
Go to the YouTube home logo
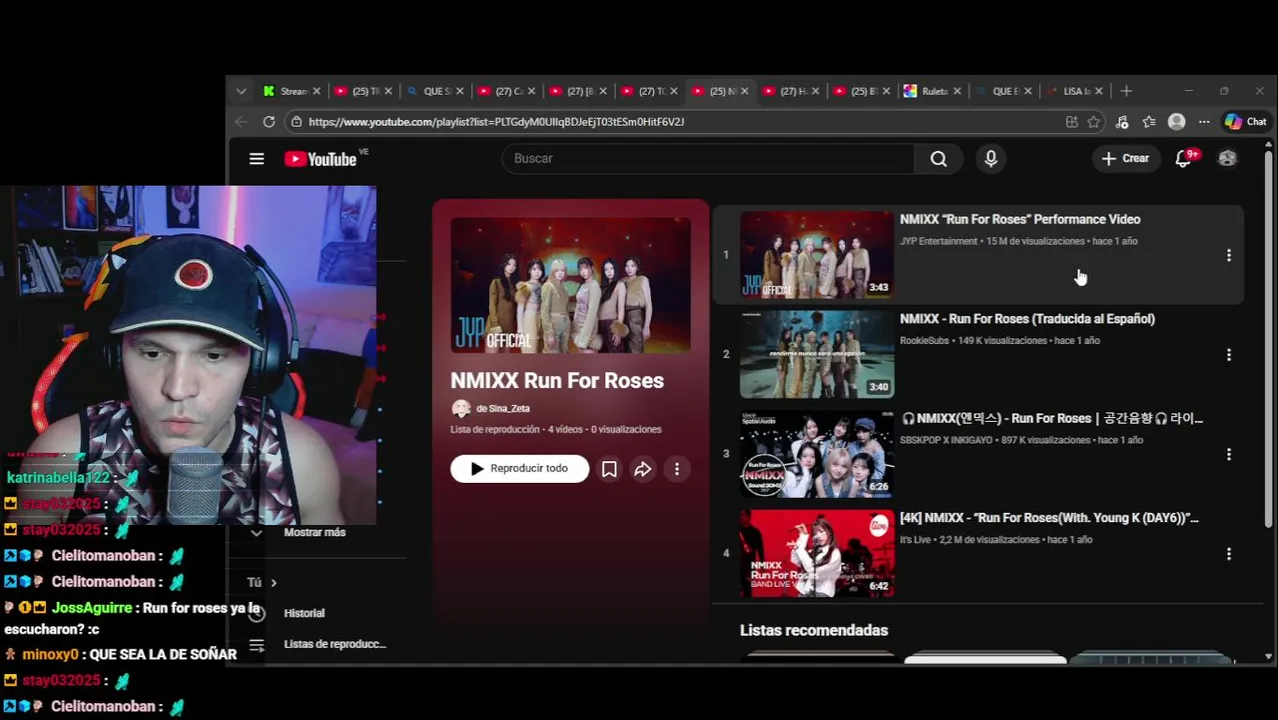point(321,159)
